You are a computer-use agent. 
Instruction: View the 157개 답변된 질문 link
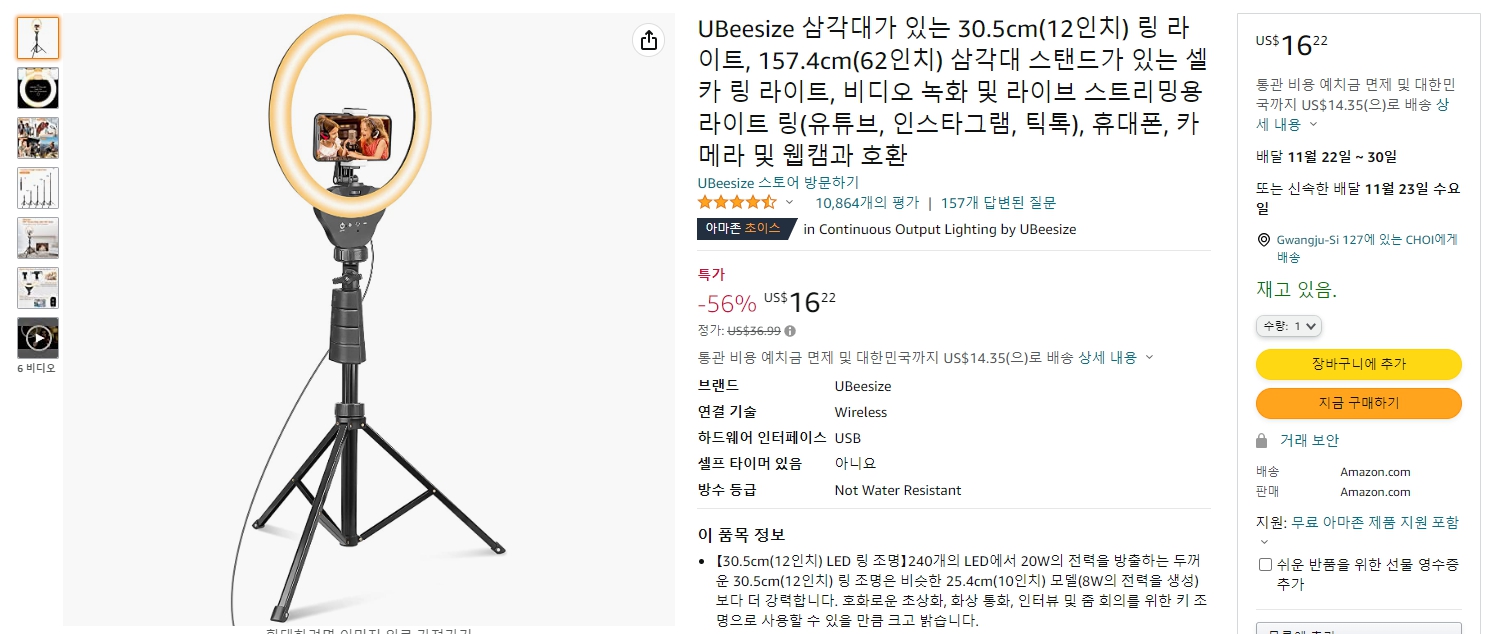(1000, 201)
